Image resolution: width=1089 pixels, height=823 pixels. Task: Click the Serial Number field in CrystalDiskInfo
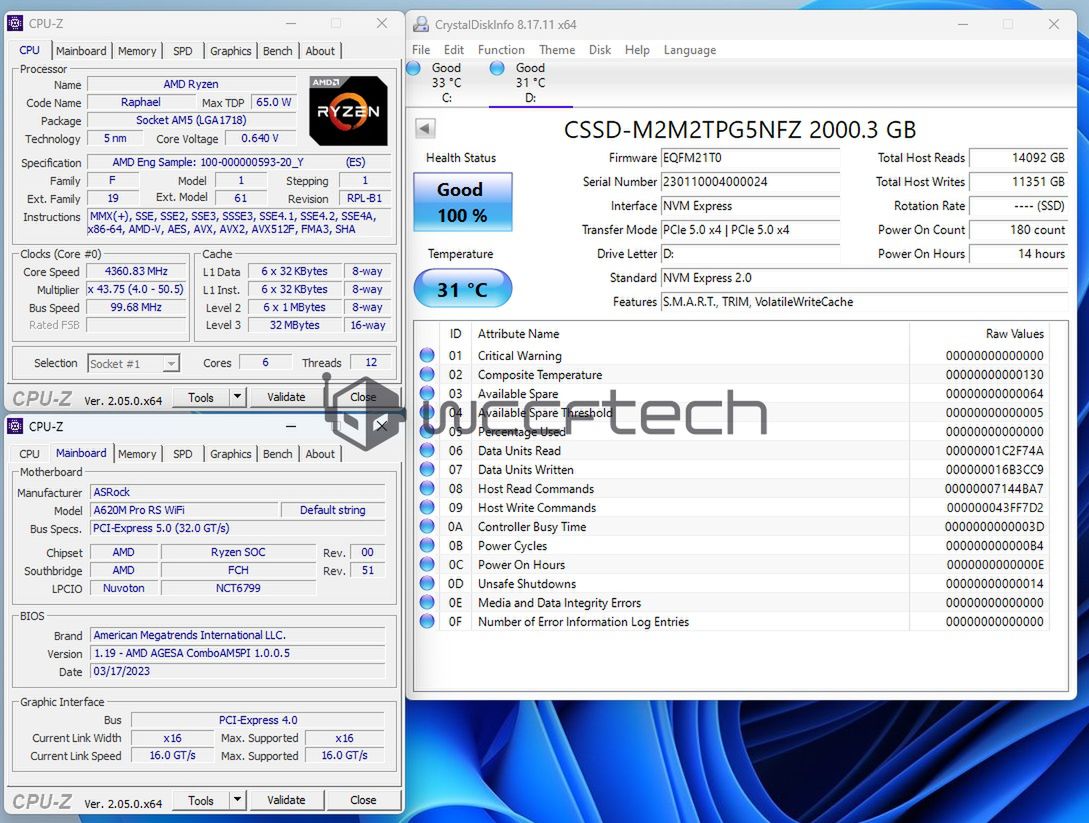pyautogui.click(x=751, y=182)
